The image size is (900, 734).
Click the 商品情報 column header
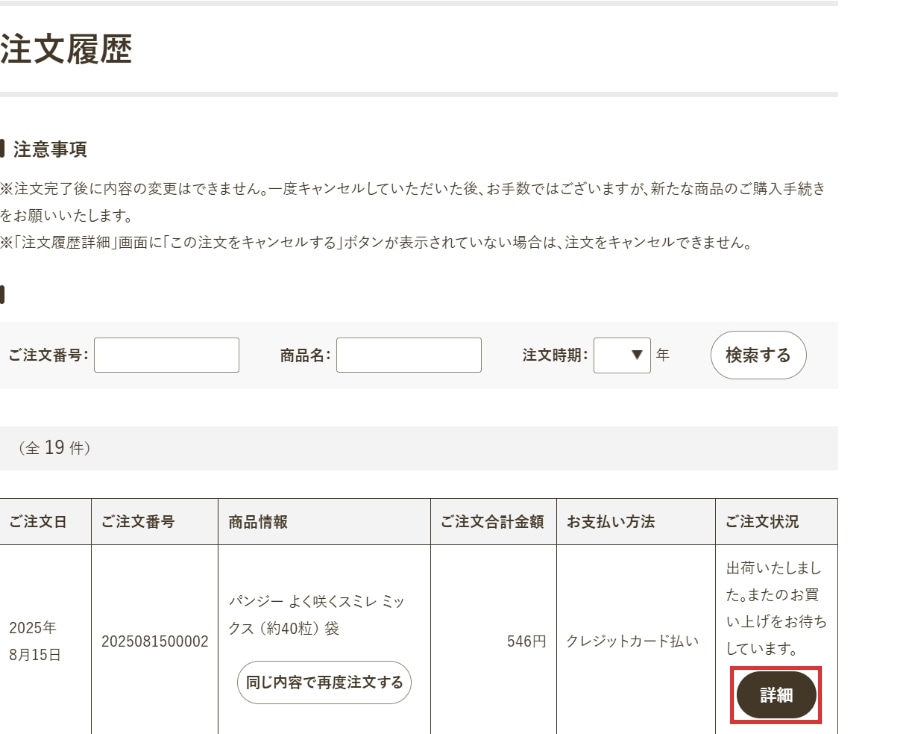(253, 521)
